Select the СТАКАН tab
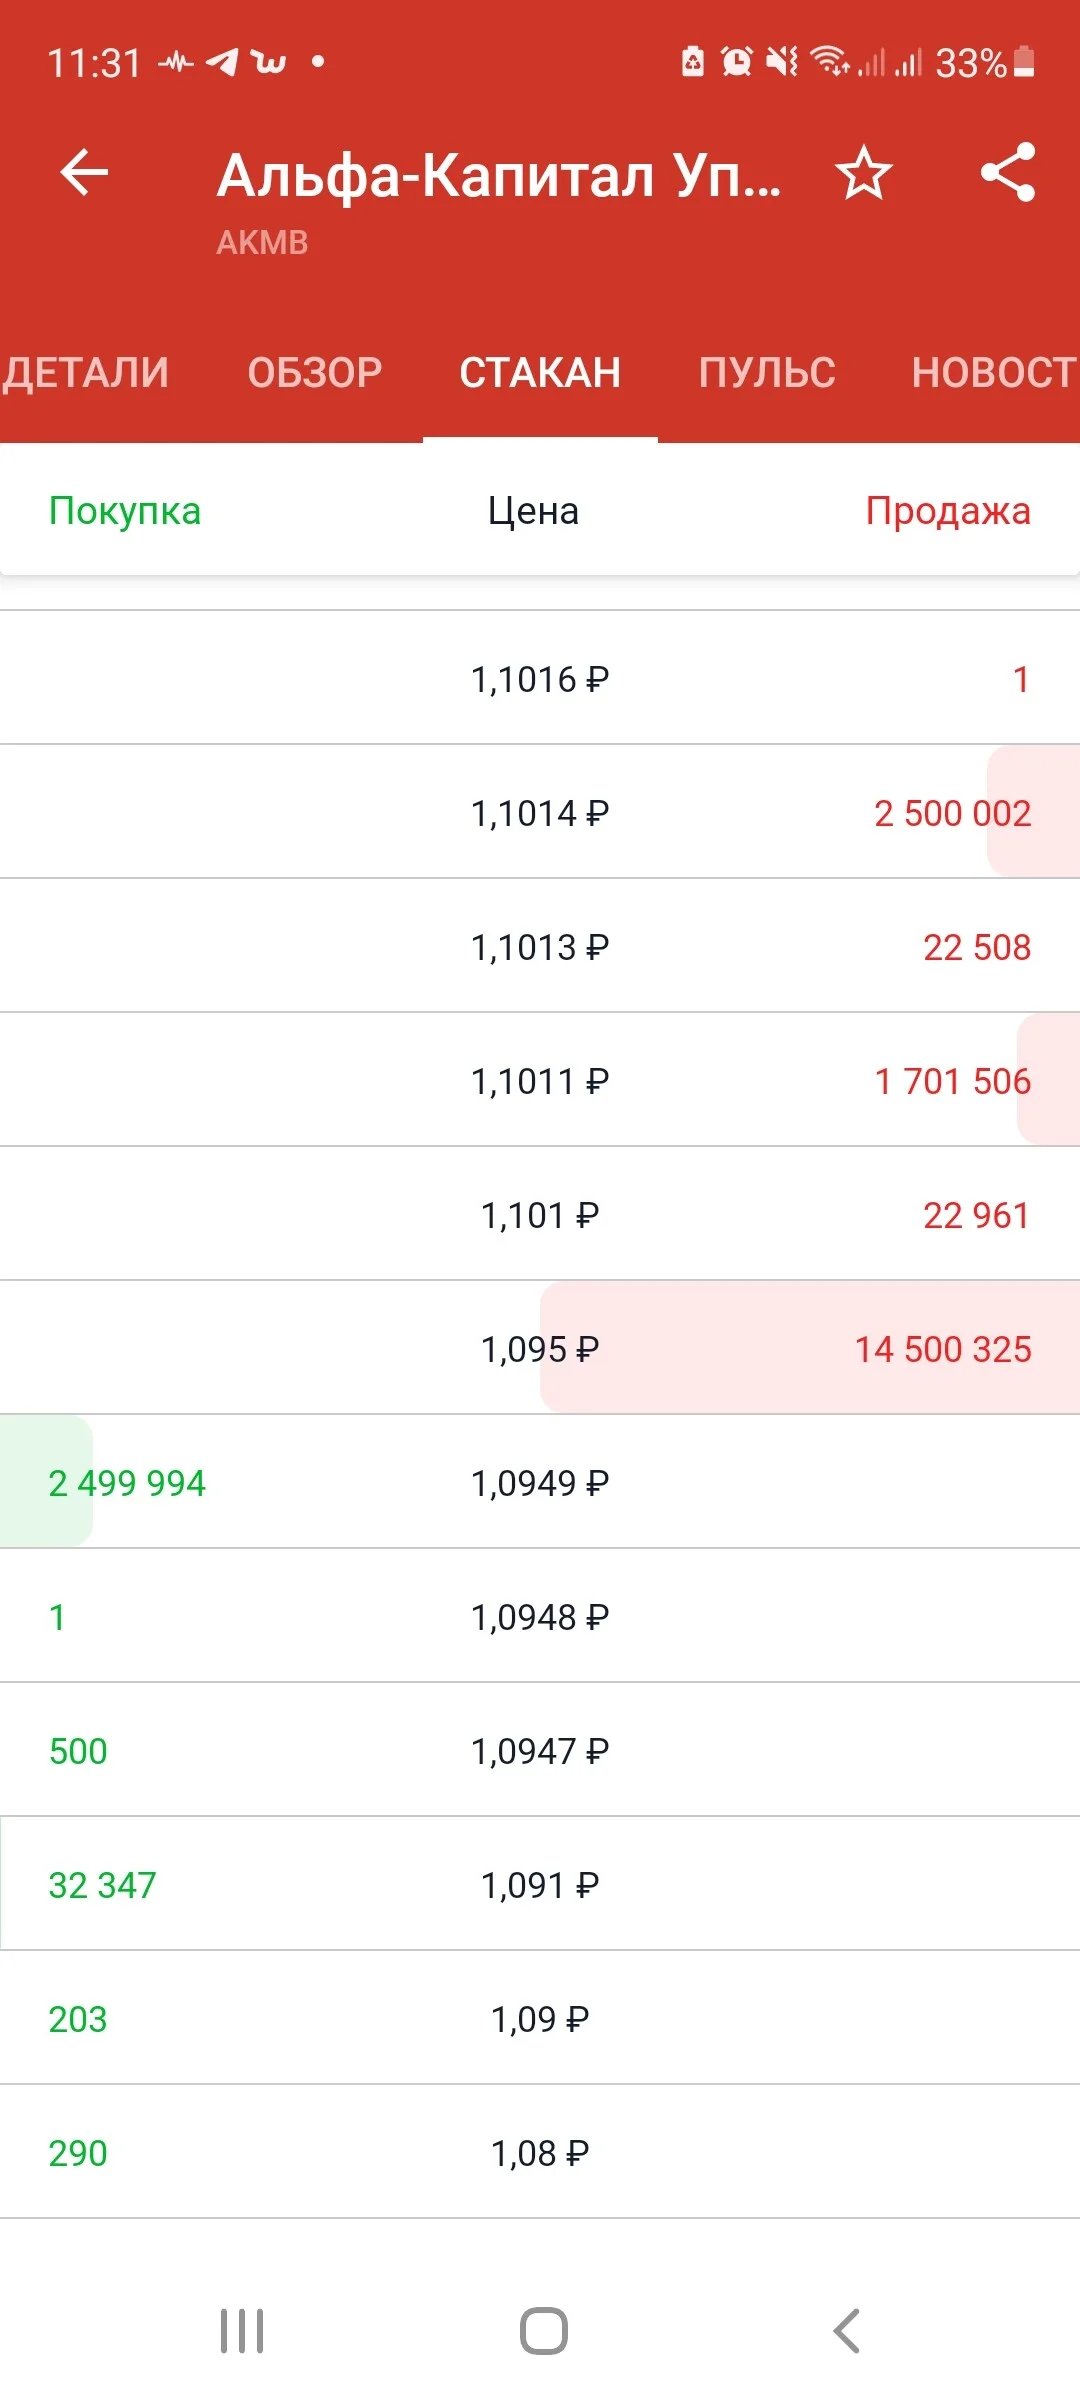 [540, 373]
